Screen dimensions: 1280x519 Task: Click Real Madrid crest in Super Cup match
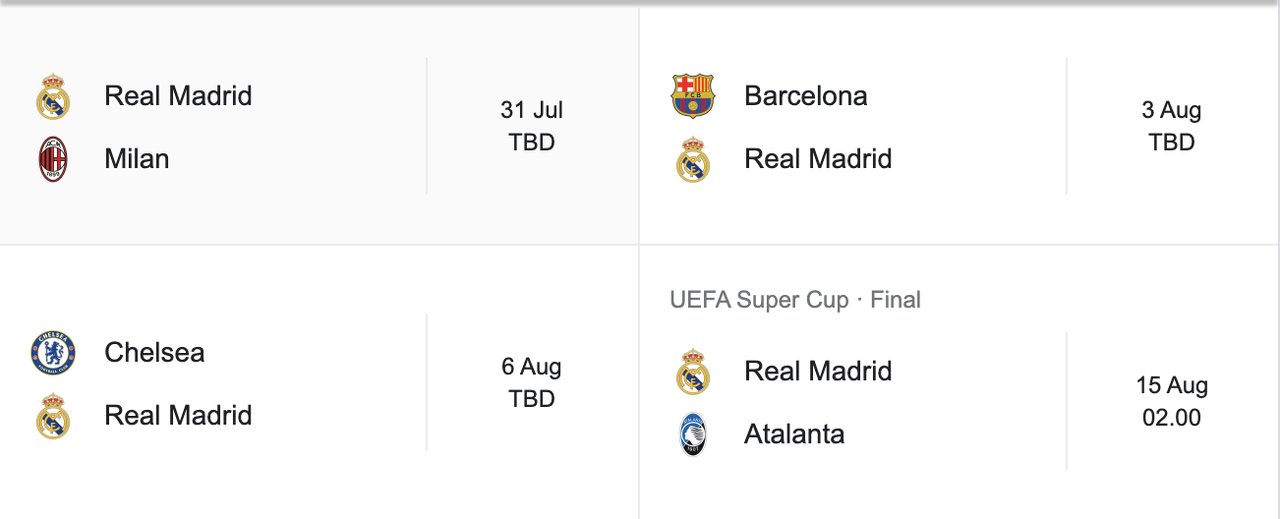click(x=693, y=372)
